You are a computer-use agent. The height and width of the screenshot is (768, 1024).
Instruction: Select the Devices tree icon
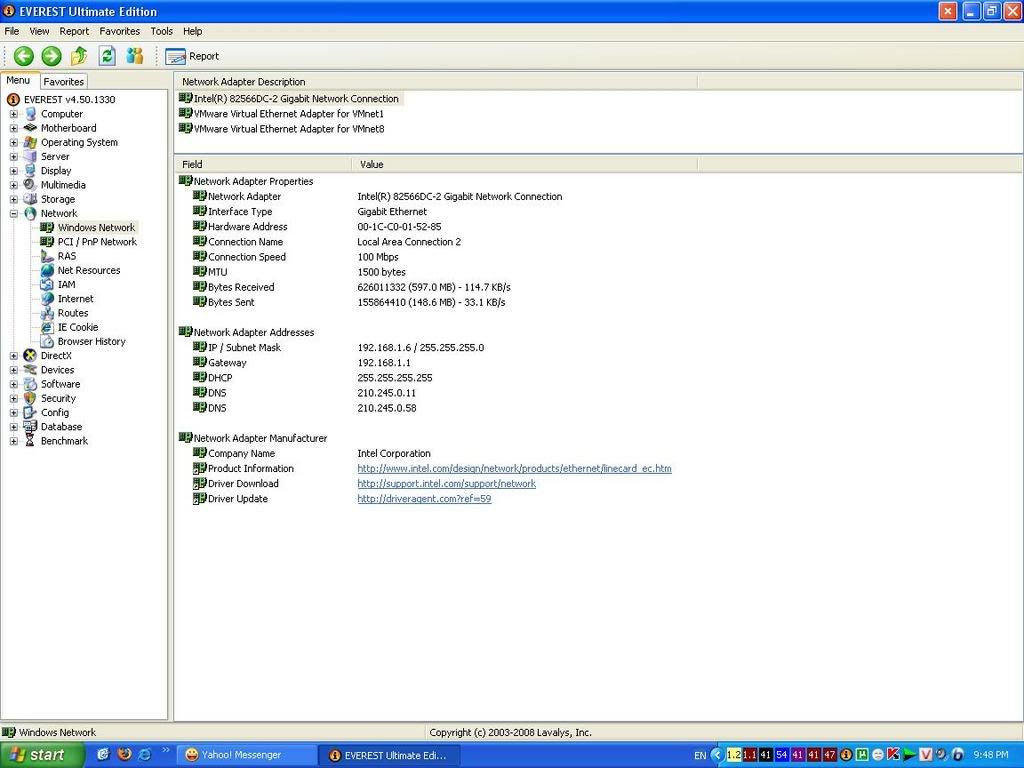[30, 370]
